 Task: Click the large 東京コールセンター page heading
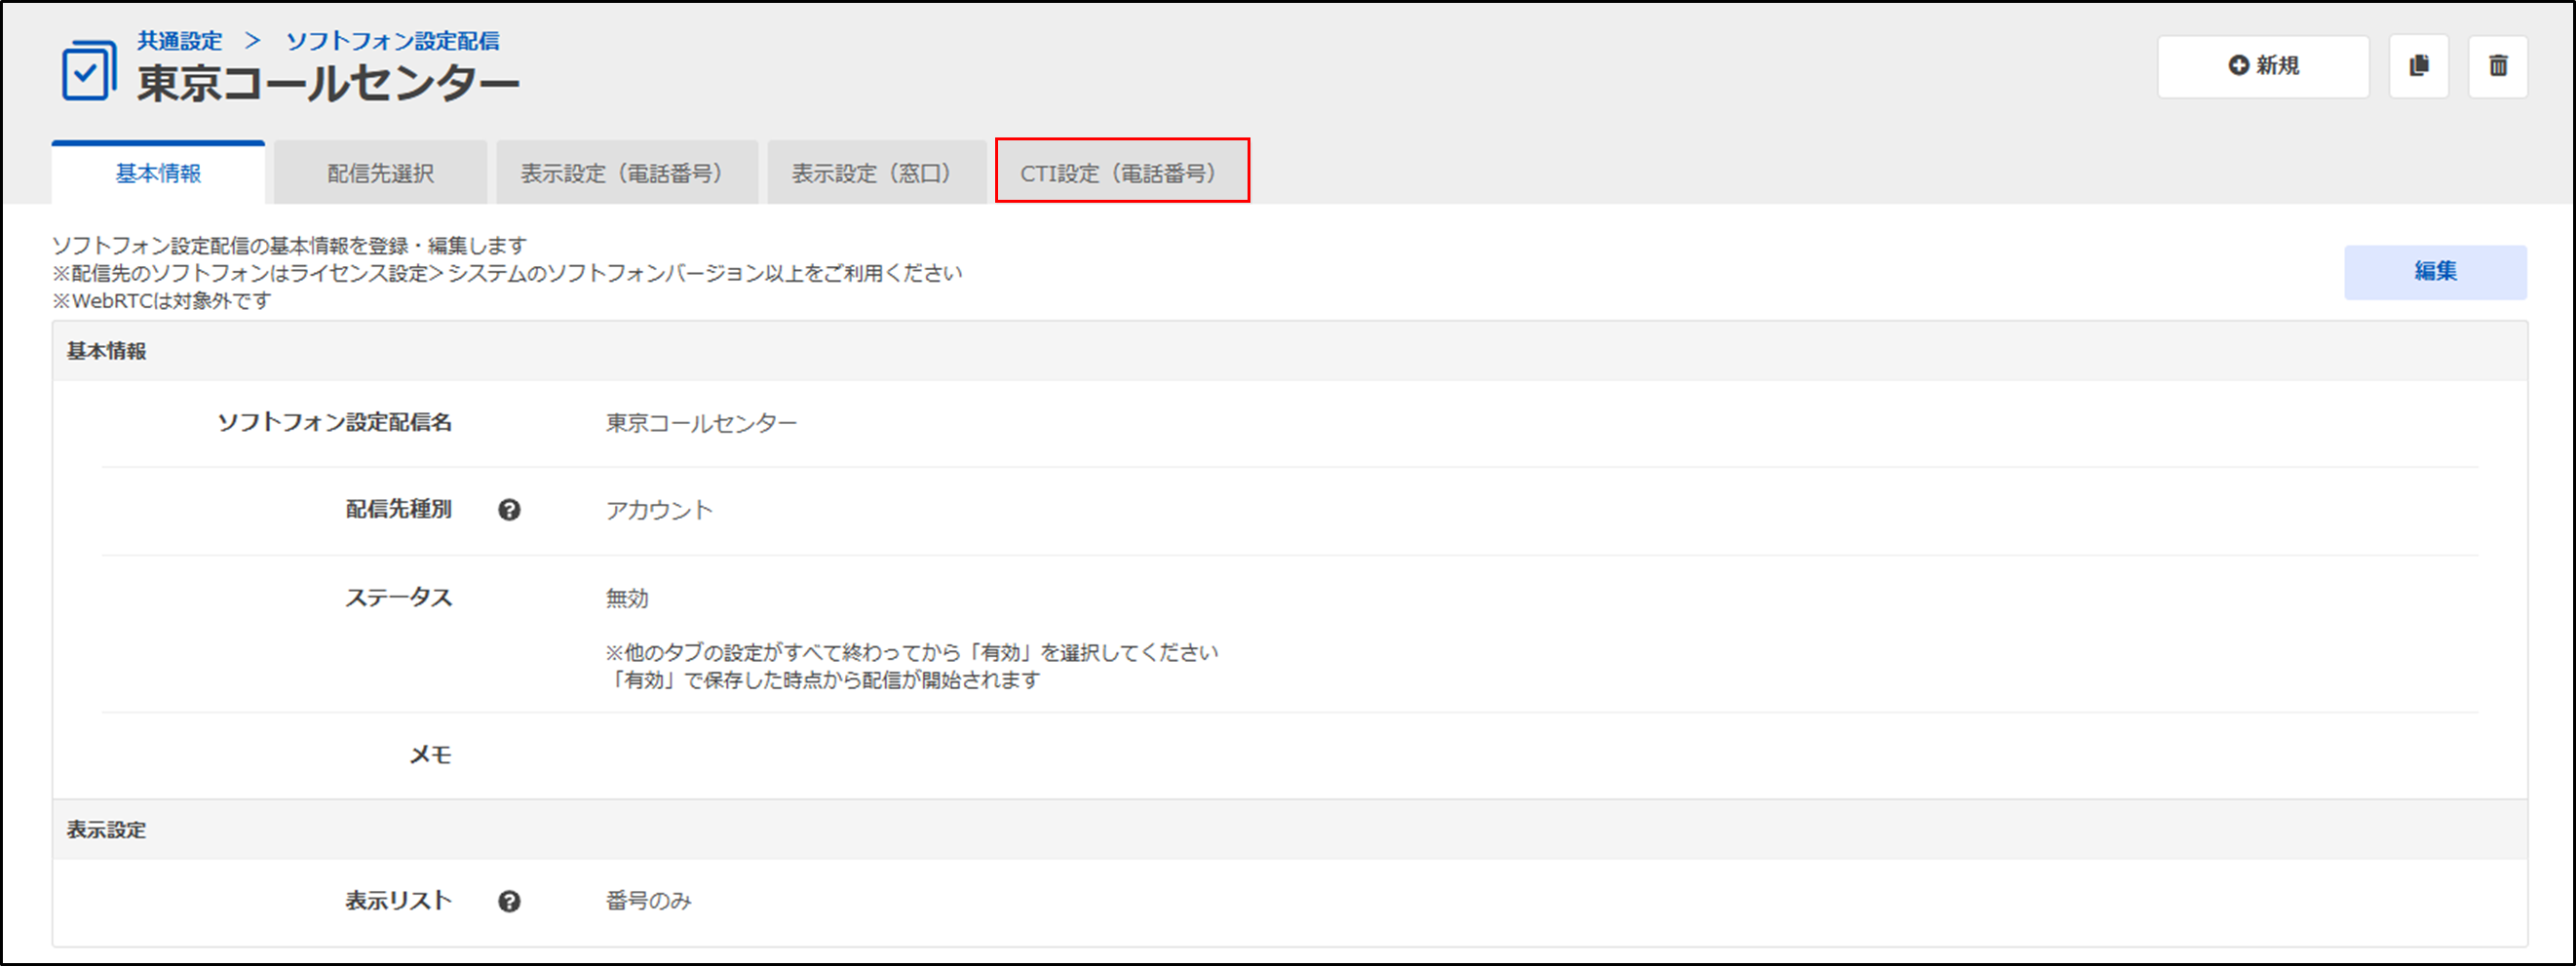point(328,83)
